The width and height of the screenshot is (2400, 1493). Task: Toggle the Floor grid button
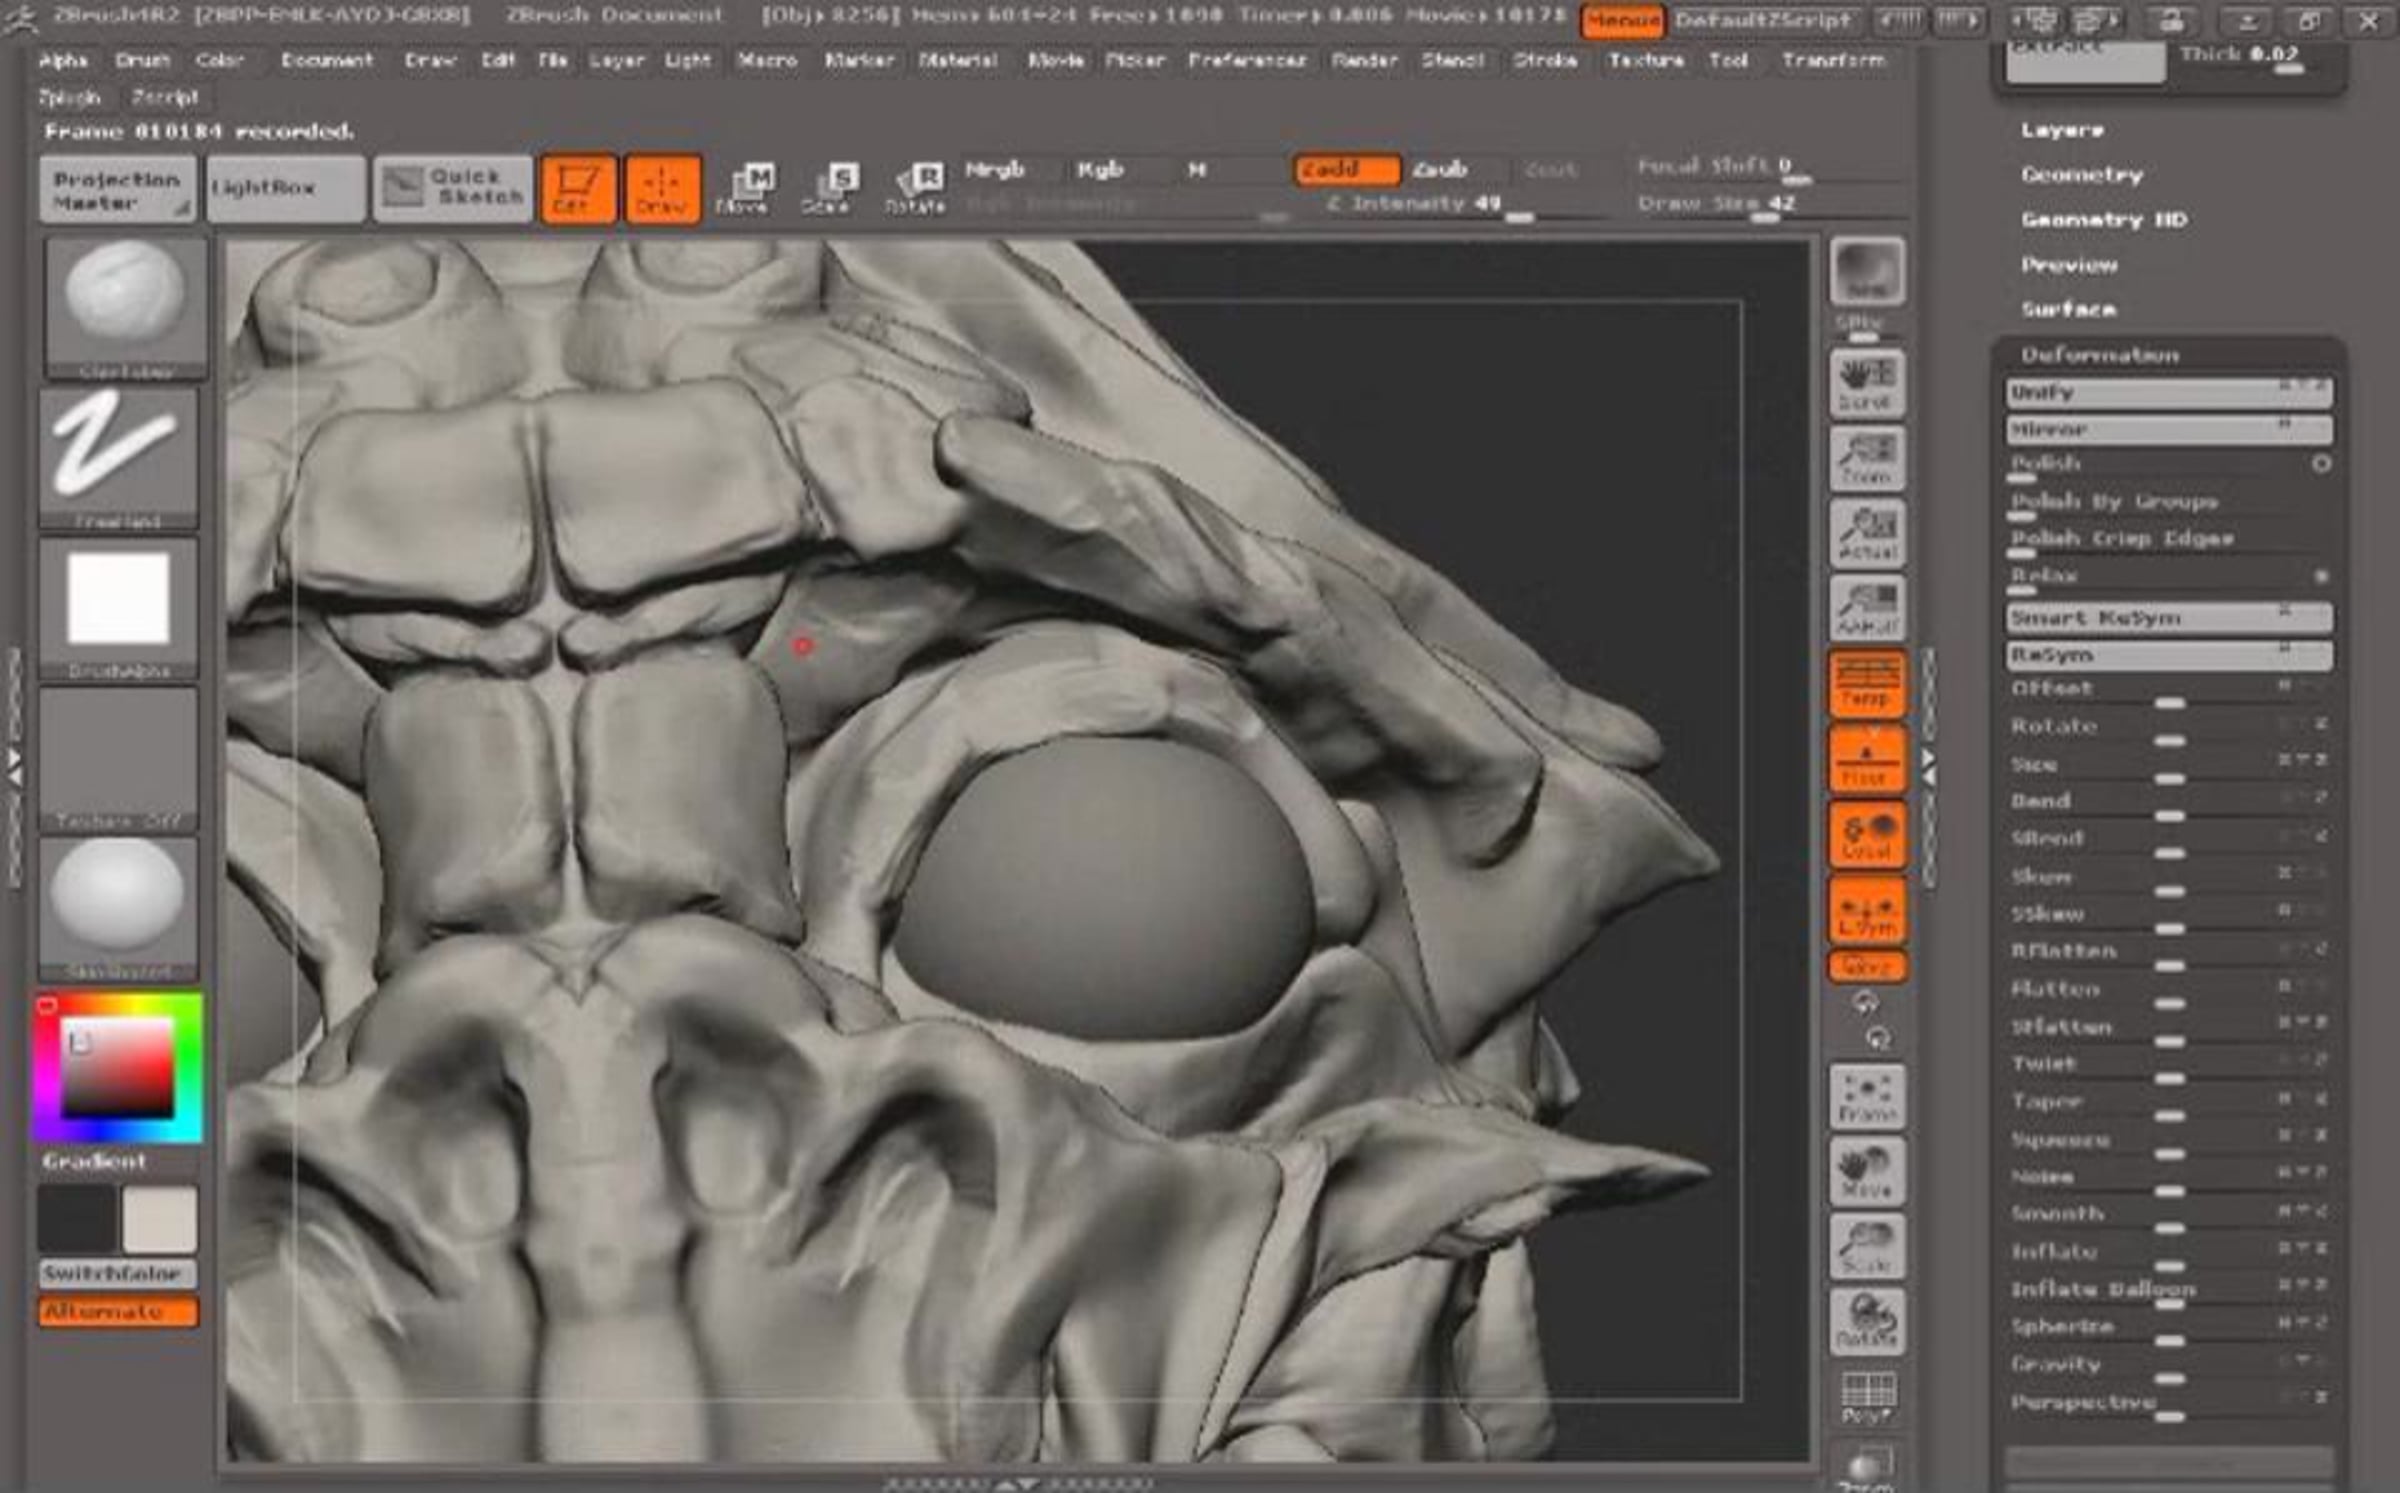1866,760
